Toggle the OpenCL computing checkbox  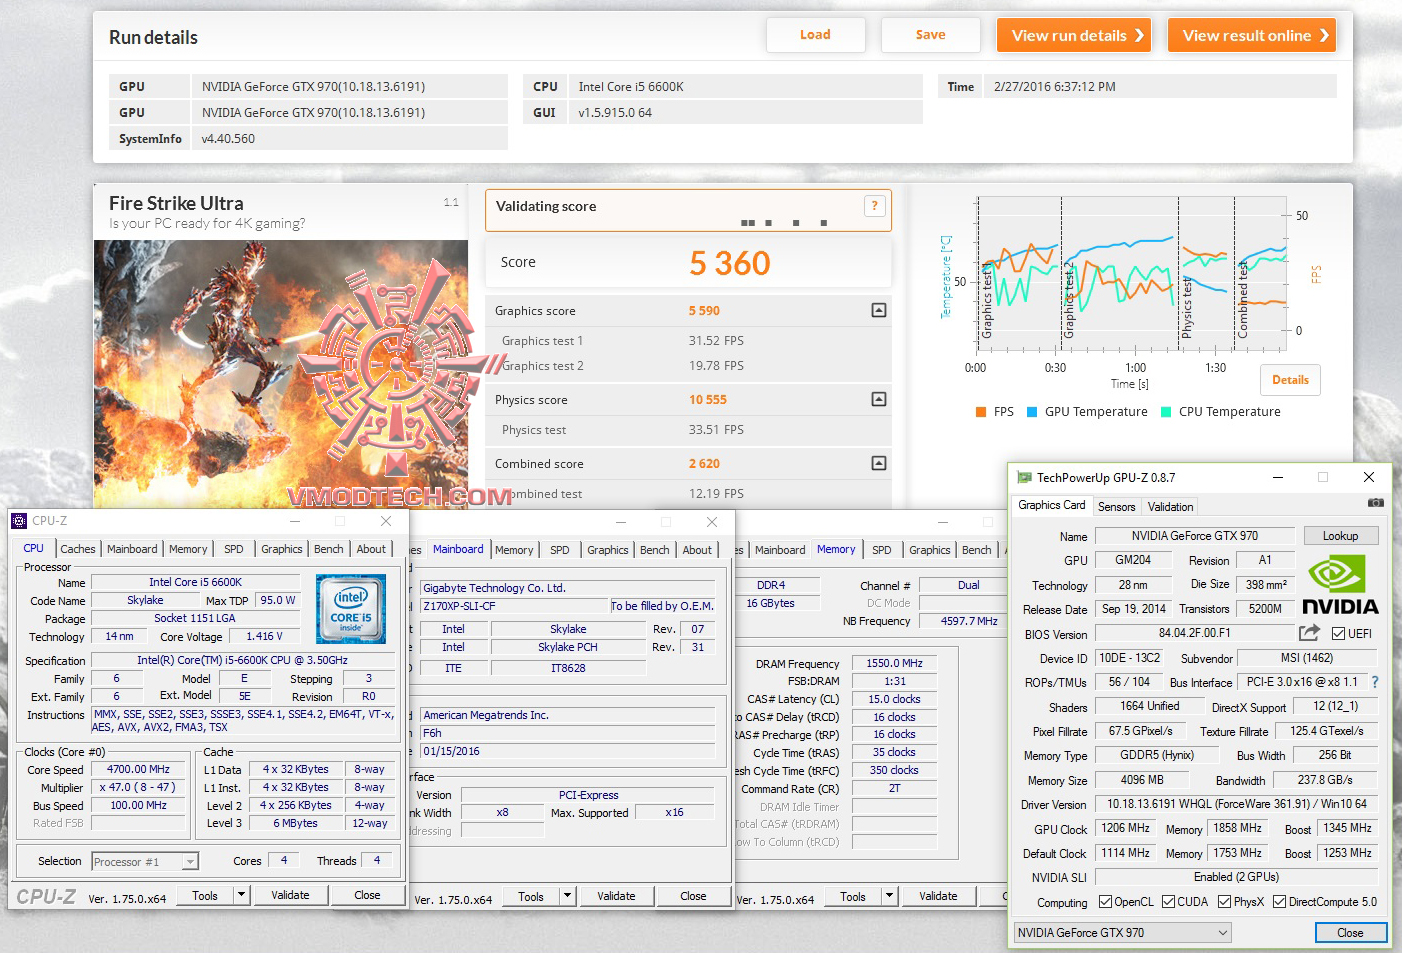1105,902
